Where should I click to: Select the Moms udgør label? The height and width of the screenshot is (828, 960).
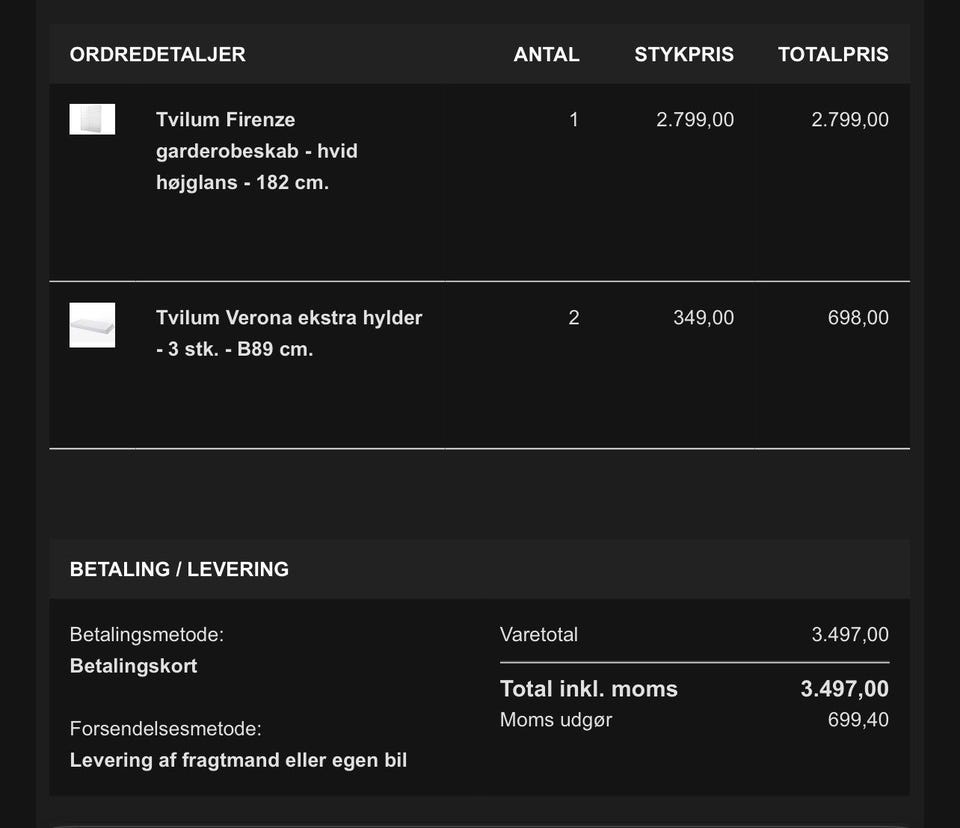[x=556, y=720]
